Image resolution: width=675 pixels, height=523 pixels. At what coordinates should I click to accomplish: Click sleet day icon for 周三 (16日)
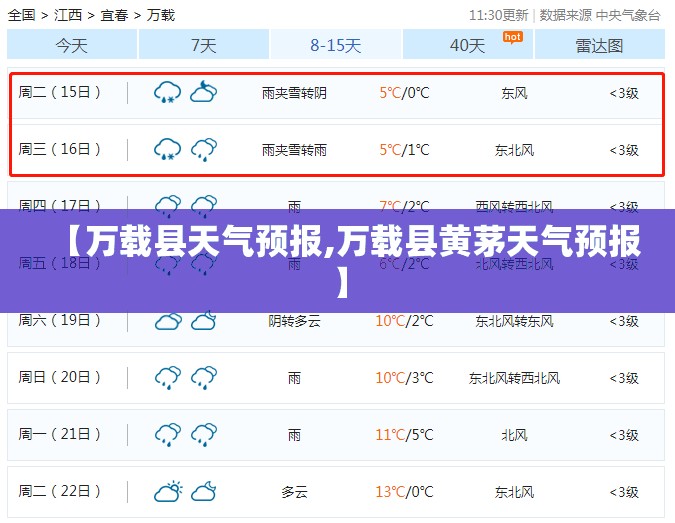tap(167, 149)
